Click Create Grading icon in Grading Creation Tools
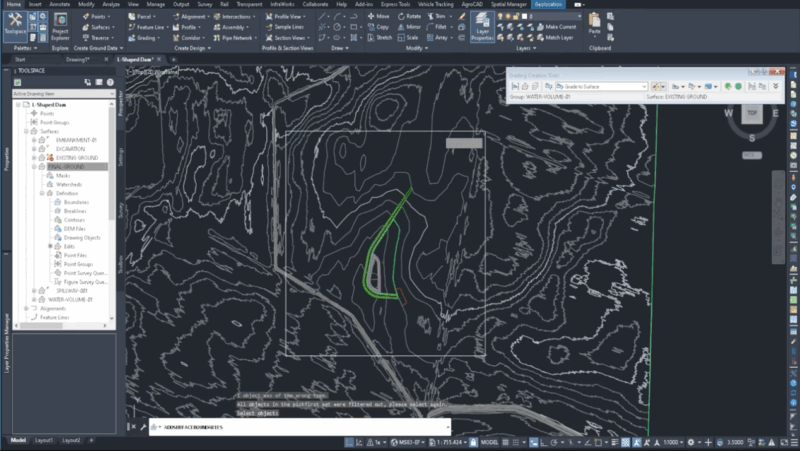This screenshot has height=451, width=800. pos(658,87)
